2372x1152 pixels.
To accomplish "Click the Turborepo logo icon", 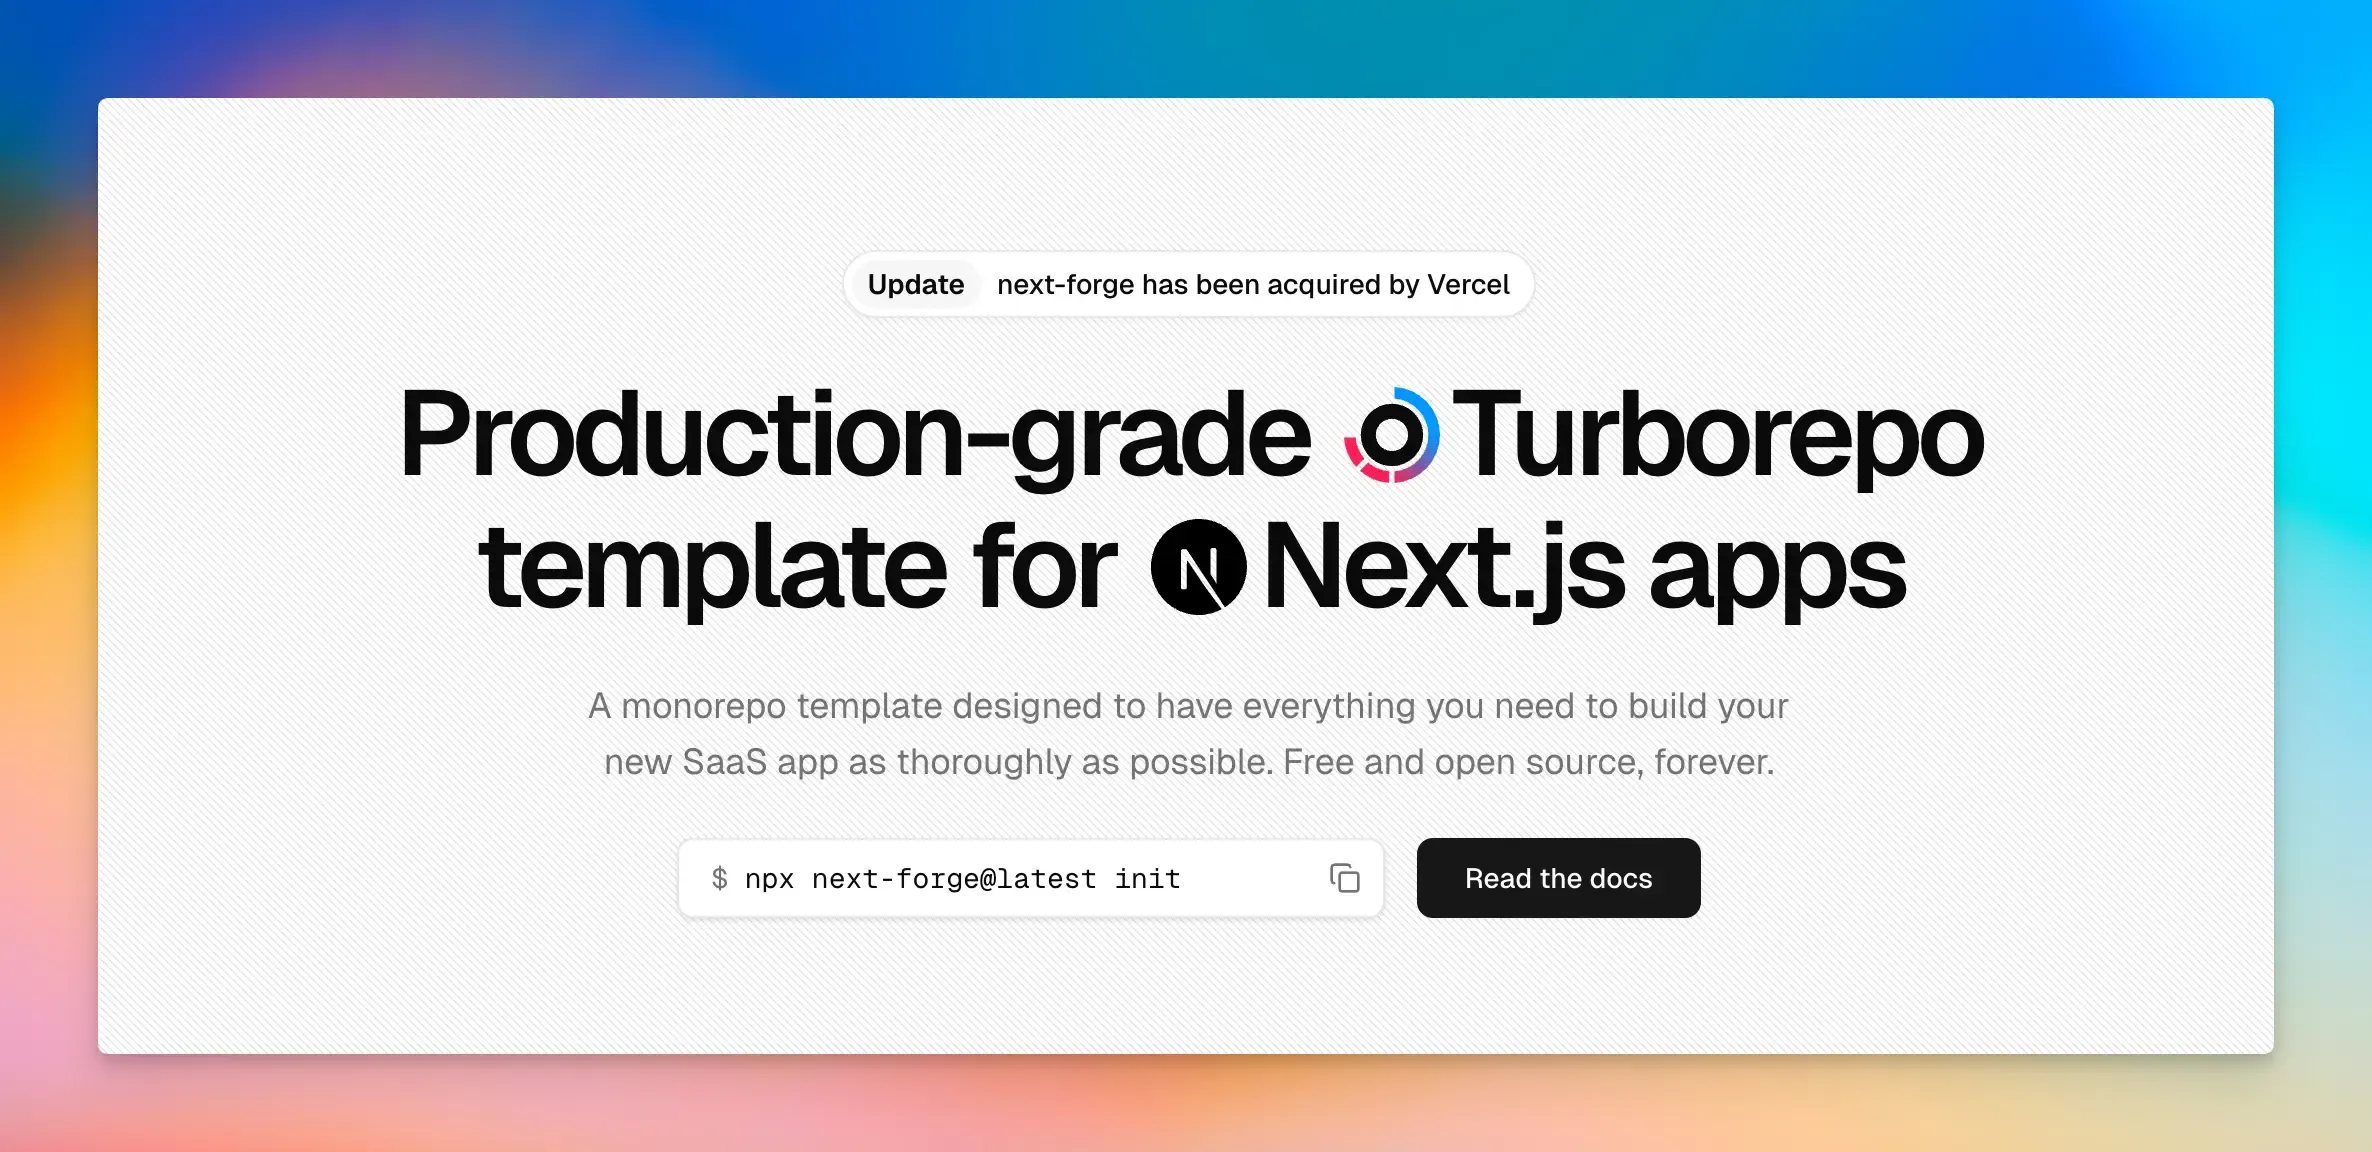I will click(x=1391, y=435).
